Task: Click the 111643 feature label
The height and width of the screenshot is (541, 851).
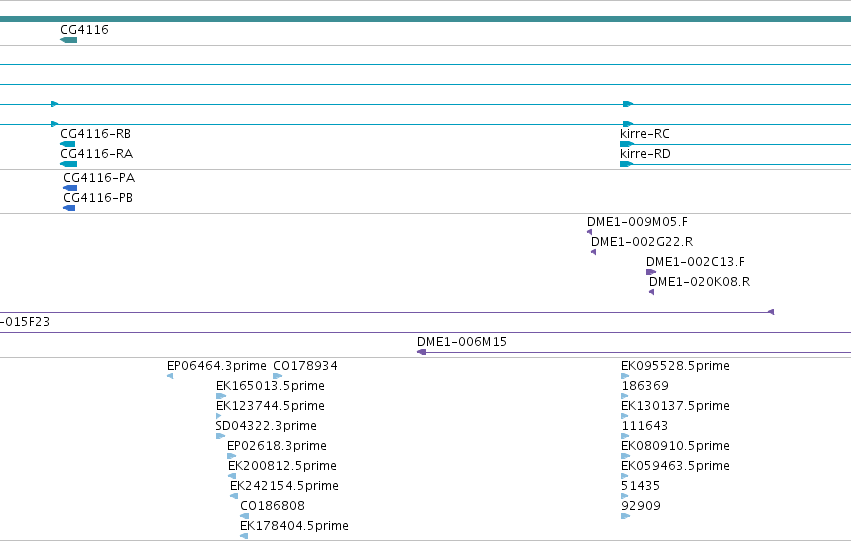Action: 644,426
